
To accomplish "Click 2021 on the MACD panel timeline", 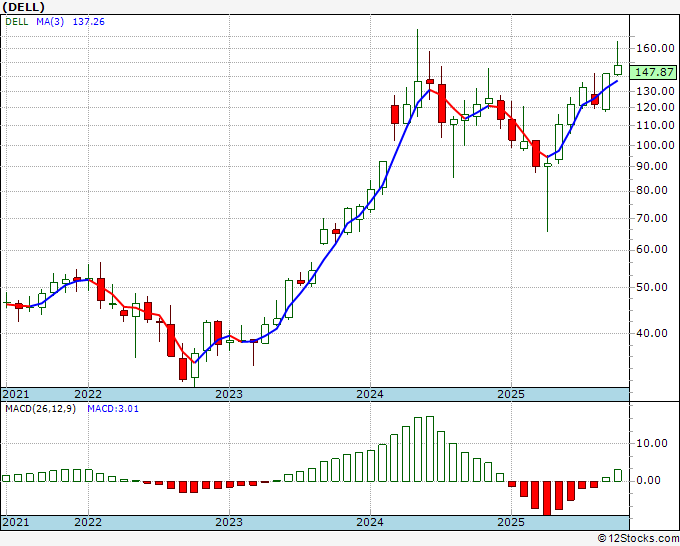I will coord(17,522).
